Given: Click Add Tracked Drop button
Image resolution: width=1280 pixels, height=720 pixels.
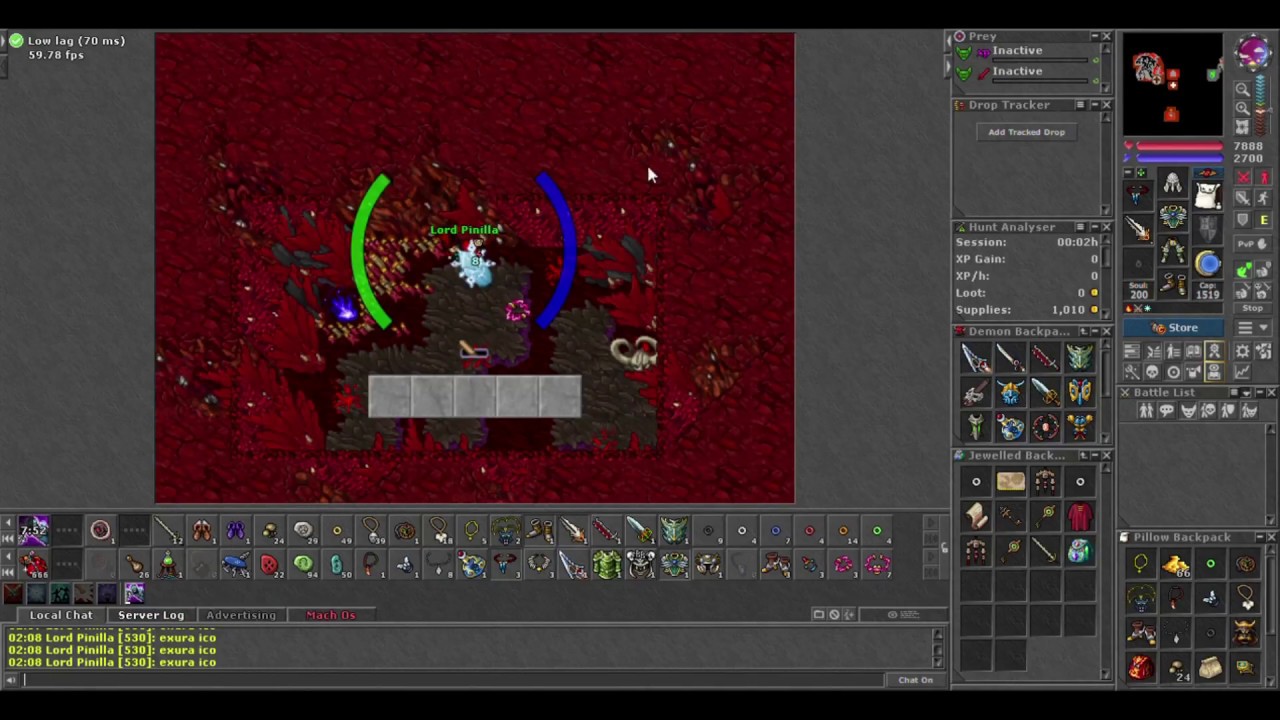Looking at the screenshot, I should click(1026, 132).
